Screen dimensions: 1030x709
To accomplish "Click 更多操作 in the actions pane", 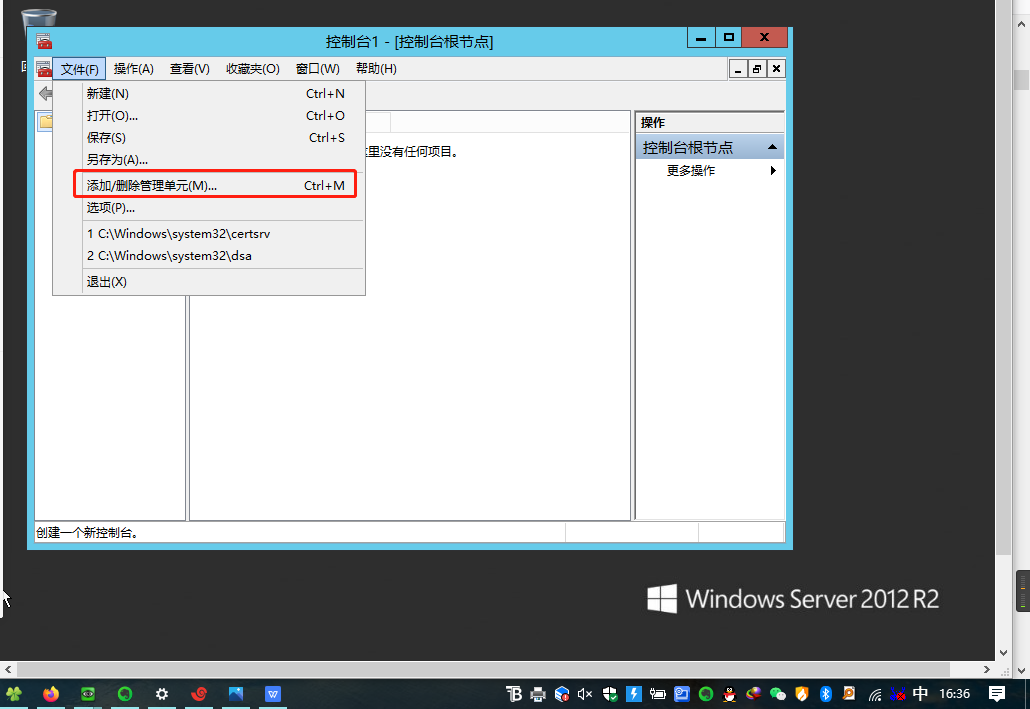I will 690,171.
